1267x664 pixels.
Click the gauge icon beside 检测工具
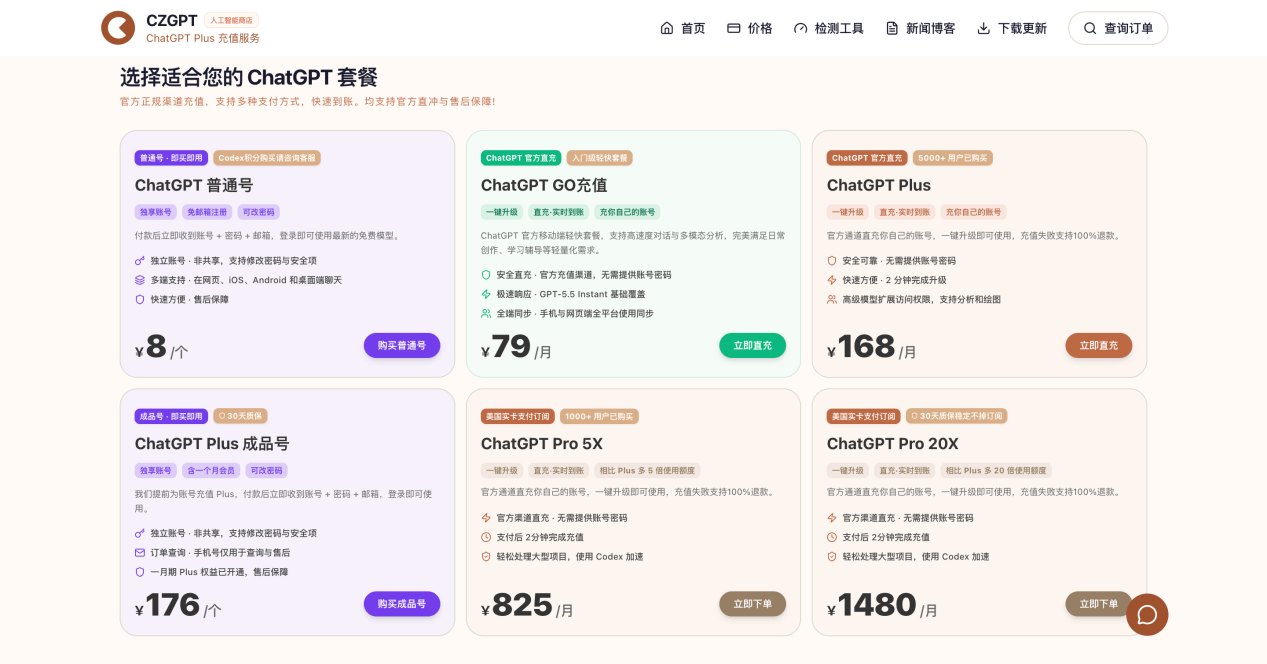point(801,28)
